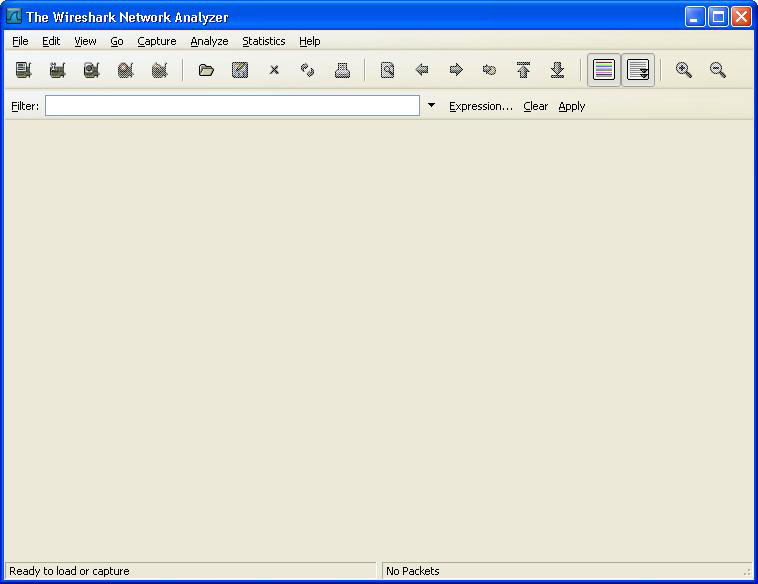The image size is (758, 584).
Task: Reload this capture file icon
Action: coord(308,70)
